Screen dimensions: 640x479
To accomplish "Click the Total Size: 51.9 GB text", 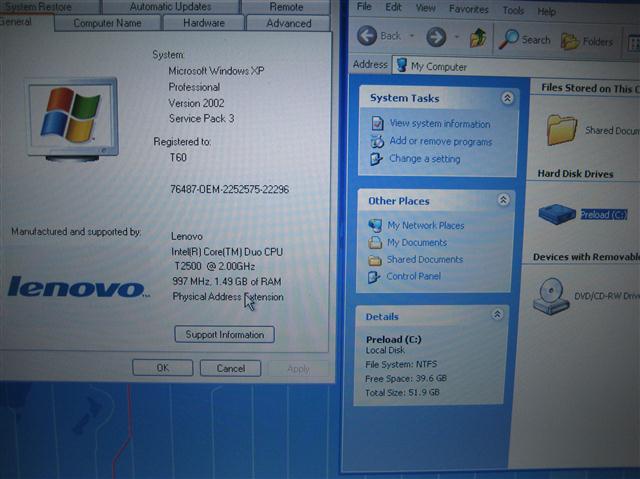I will pos(402,393).
